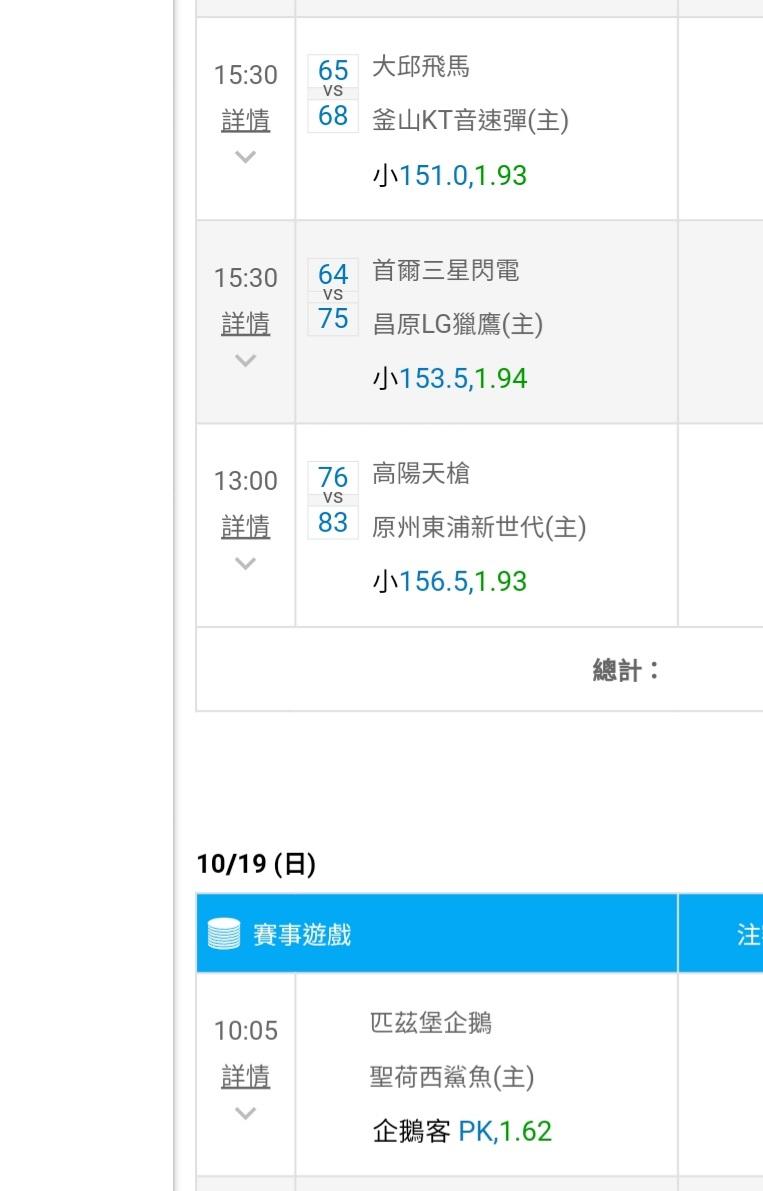Click the team name 釜山KT音速彈(主)
The width and height of the screenshot is (763, 1191).
click(x=470, y=121)
